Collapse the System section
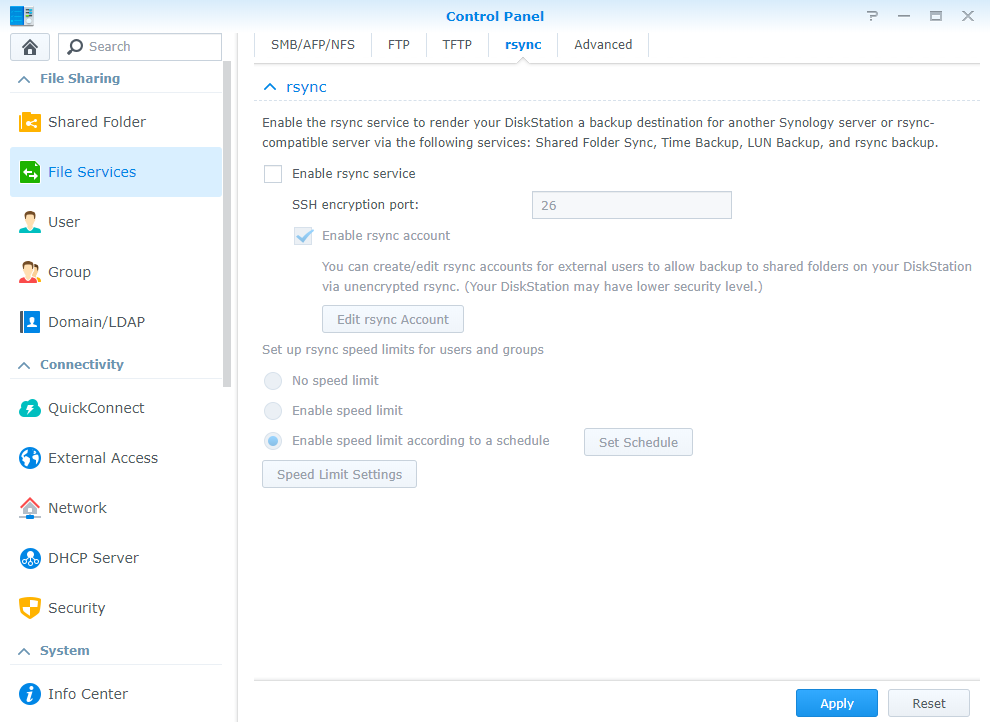Image resolution: width=990 pixels, height=722 pixels. [24, 651]
